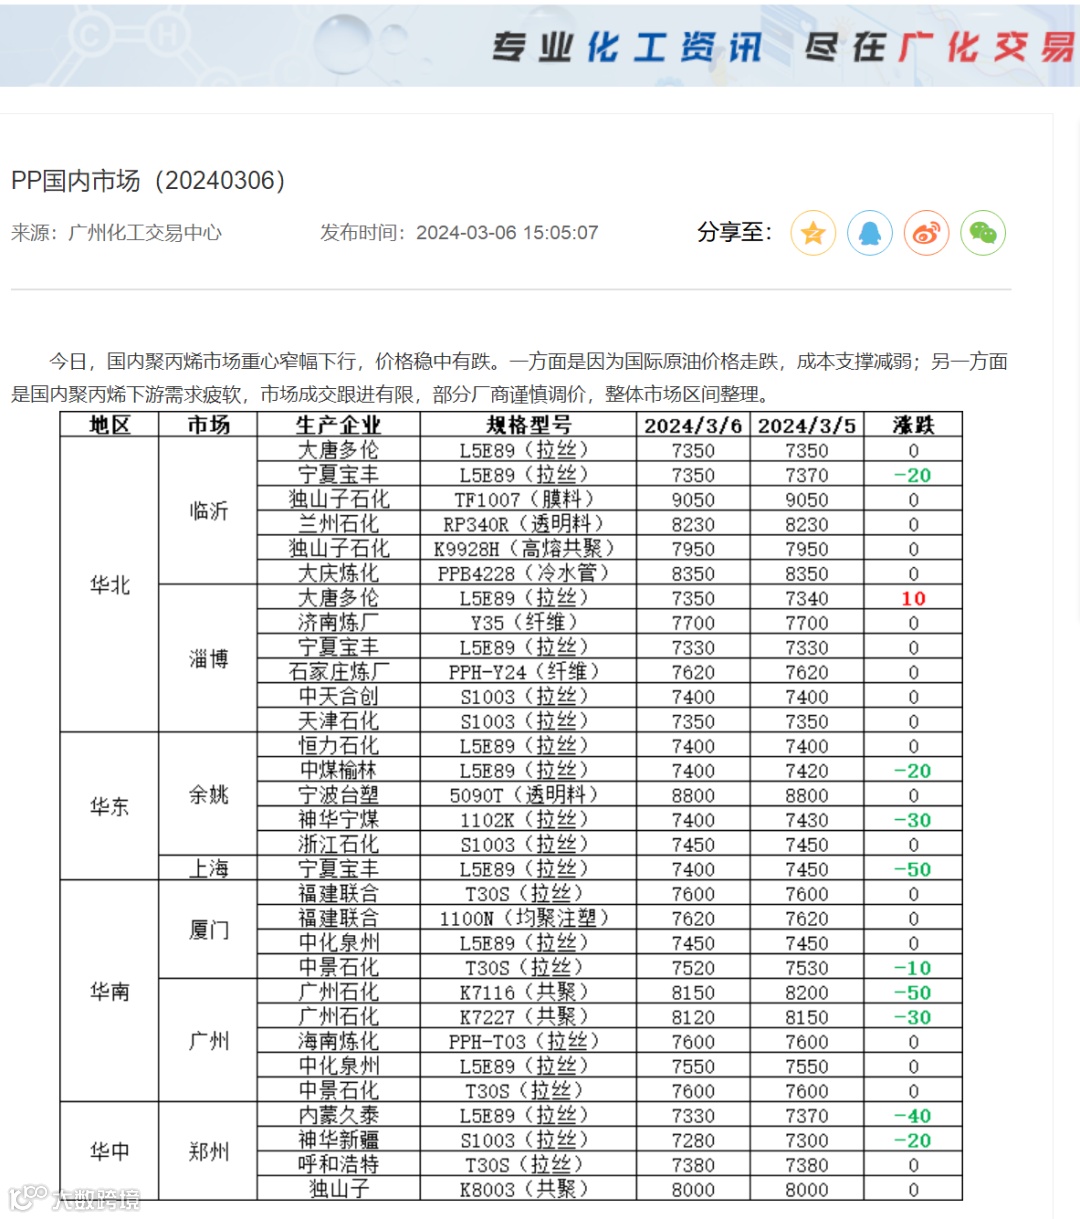Select the 涨跌 column header
Screen dimensions: 1080x1219
tap(913, 425)
